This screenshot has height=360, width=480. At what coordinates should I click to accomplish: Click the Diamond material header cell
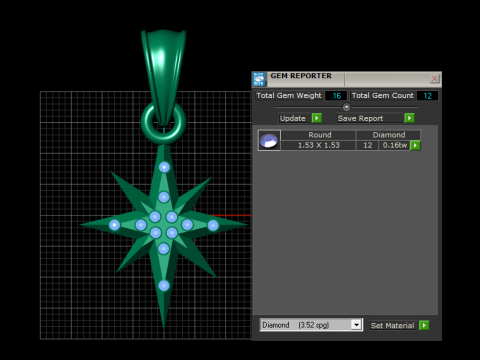coord(388,135)
